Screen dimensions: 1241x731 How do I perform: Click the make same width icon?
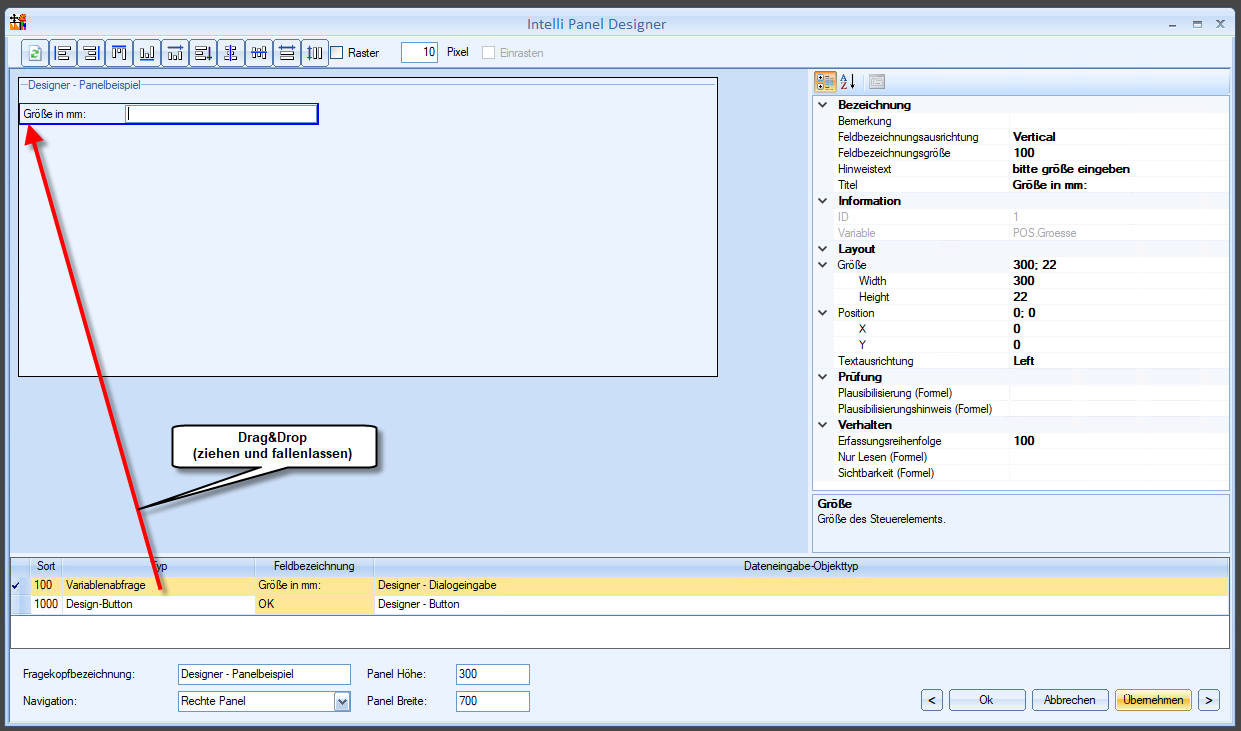175,53
